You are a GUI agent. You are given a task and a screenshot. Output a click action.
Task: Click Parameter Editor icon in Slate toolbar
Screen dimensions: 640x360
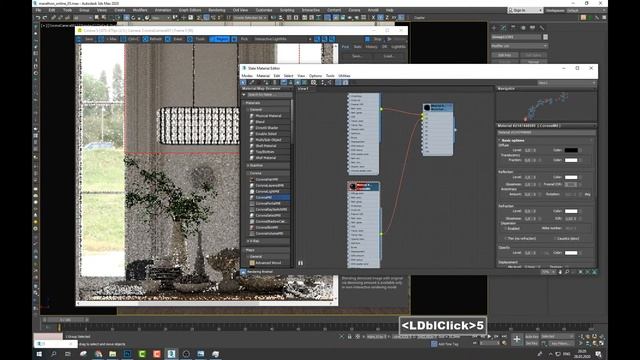tap(345, 82)
